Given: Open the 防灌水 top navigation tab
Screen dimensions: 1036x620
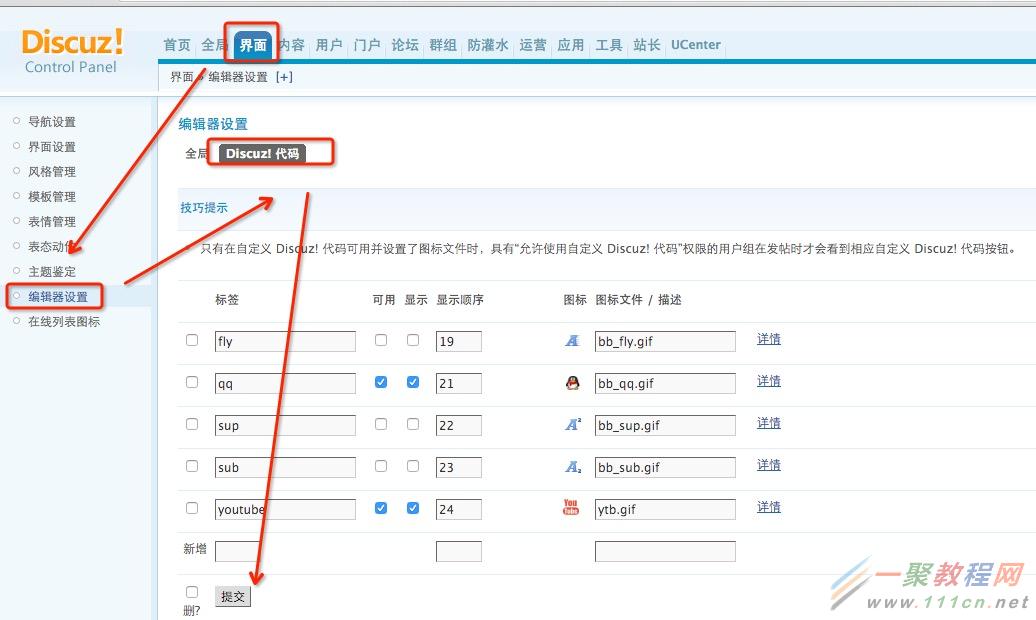Looking at the screenshot, I should click(488, 45).
